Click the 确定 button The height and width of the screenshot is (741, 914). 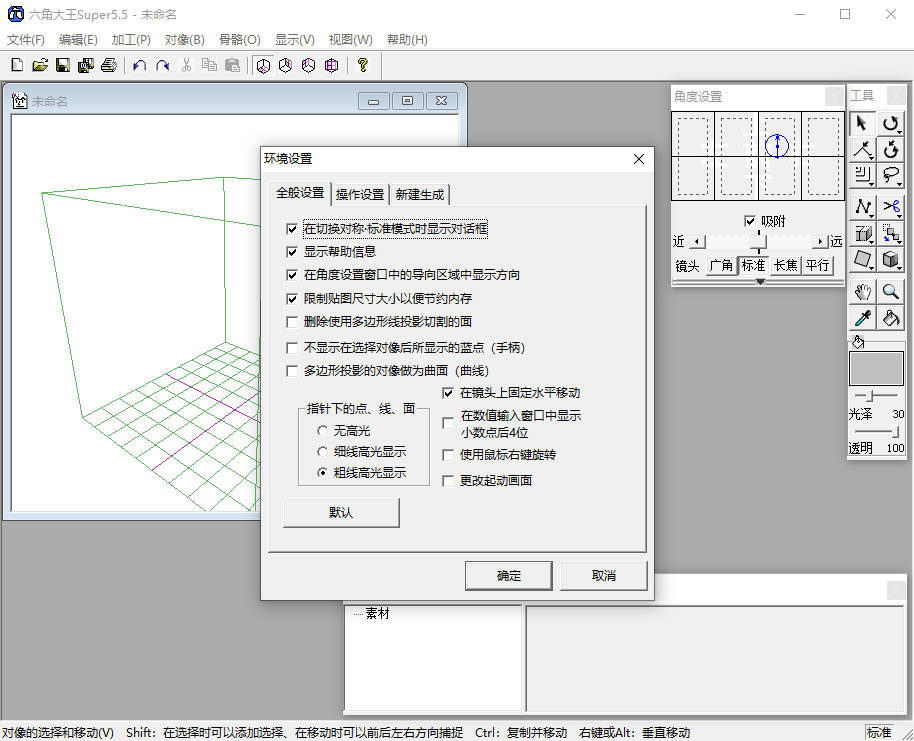tap(509, 576)
